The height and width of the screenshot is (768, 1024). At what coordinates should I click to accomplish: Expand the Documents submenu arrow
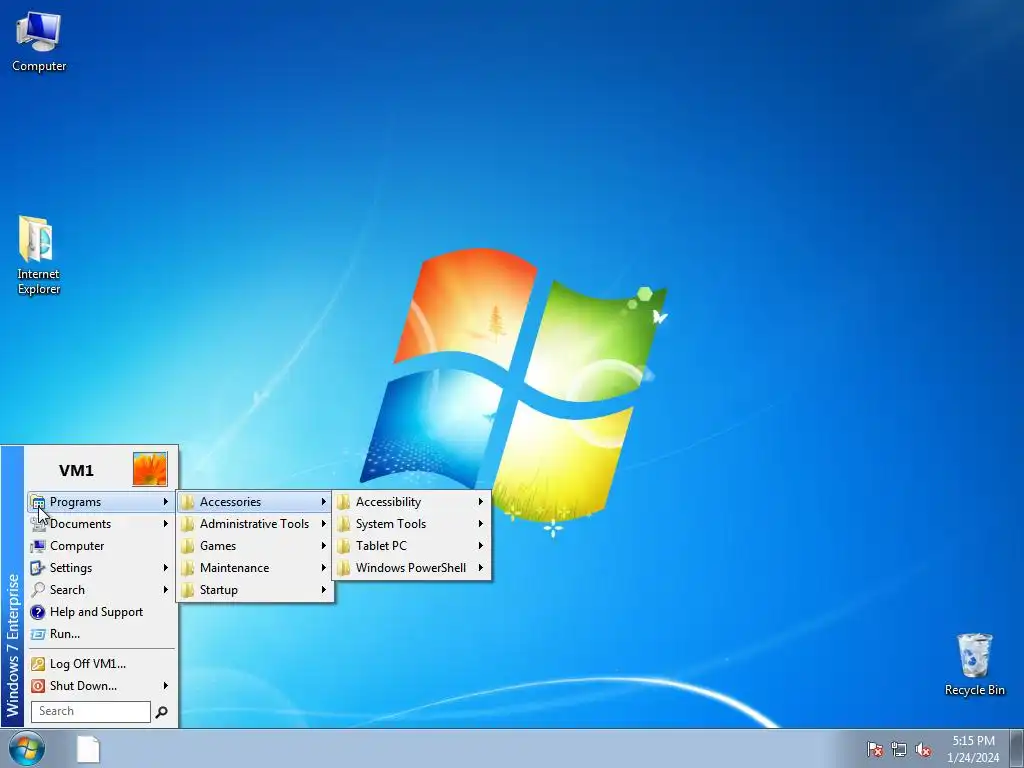click(166, 524)
